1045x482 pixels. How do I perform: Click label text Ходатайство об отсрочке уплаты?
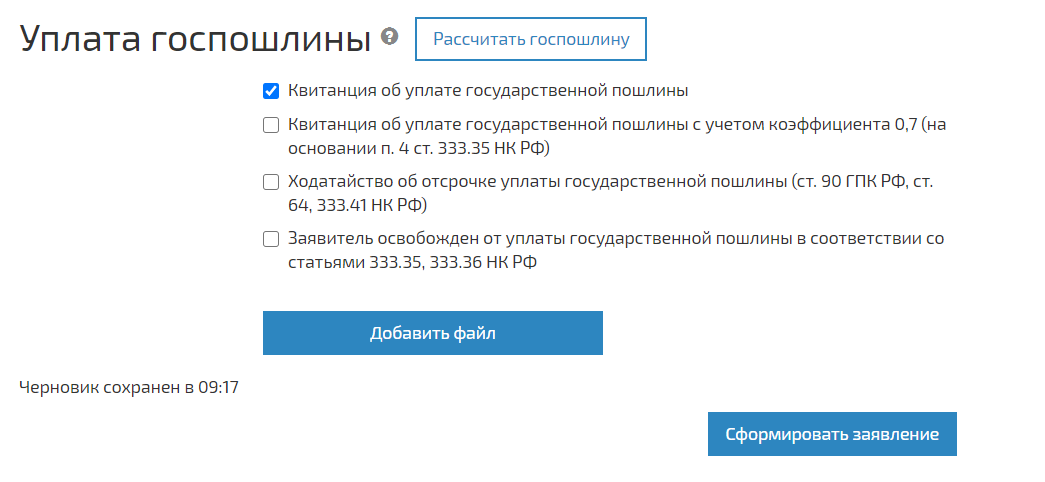(536, 182)
